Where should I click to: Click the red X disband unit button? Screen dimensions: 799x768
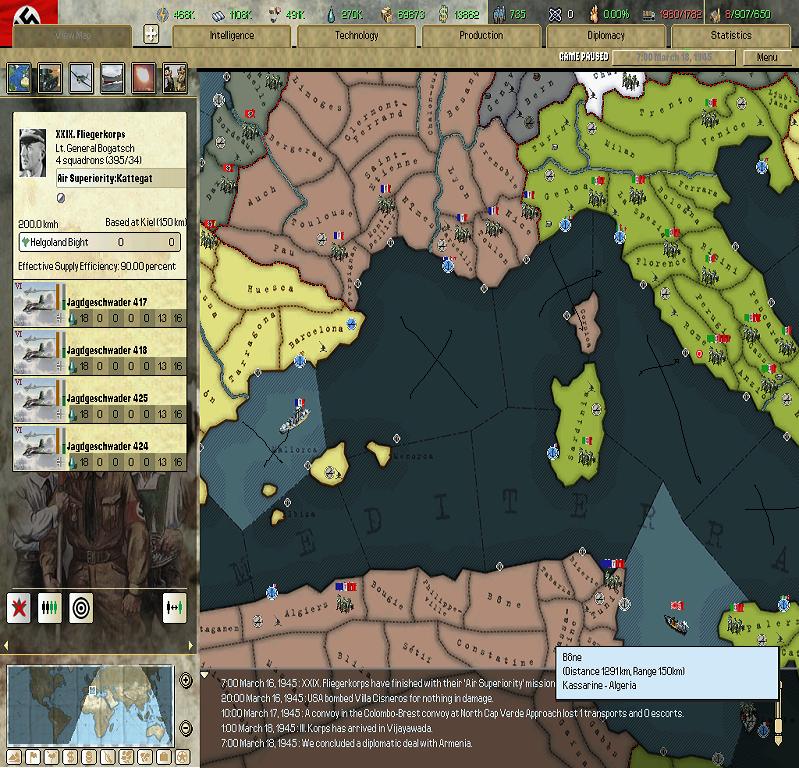tap(19, 607)
